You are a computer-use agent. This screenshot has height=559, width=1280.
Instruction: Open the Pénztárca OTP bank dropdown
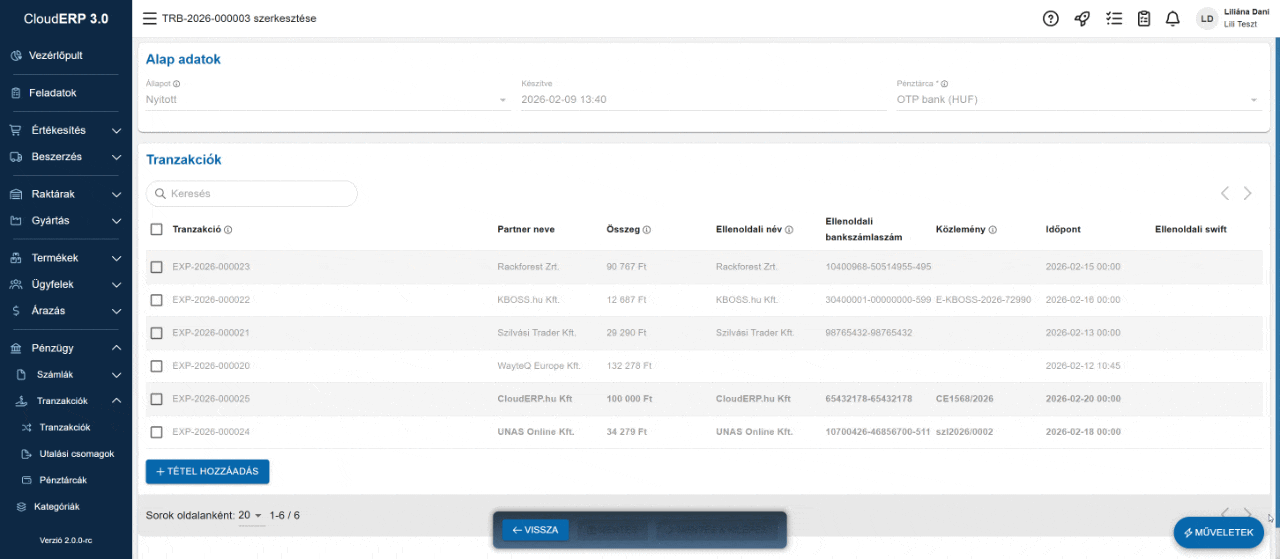1078,100
